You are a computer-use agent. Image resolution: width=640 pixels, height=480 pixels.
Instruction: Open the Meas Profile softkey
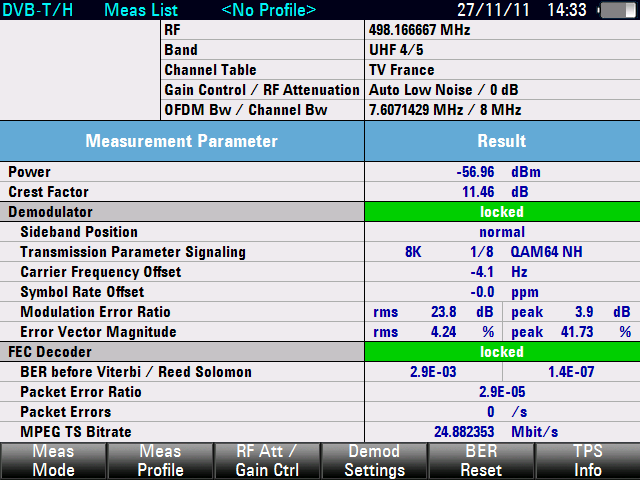click(160, 461)
